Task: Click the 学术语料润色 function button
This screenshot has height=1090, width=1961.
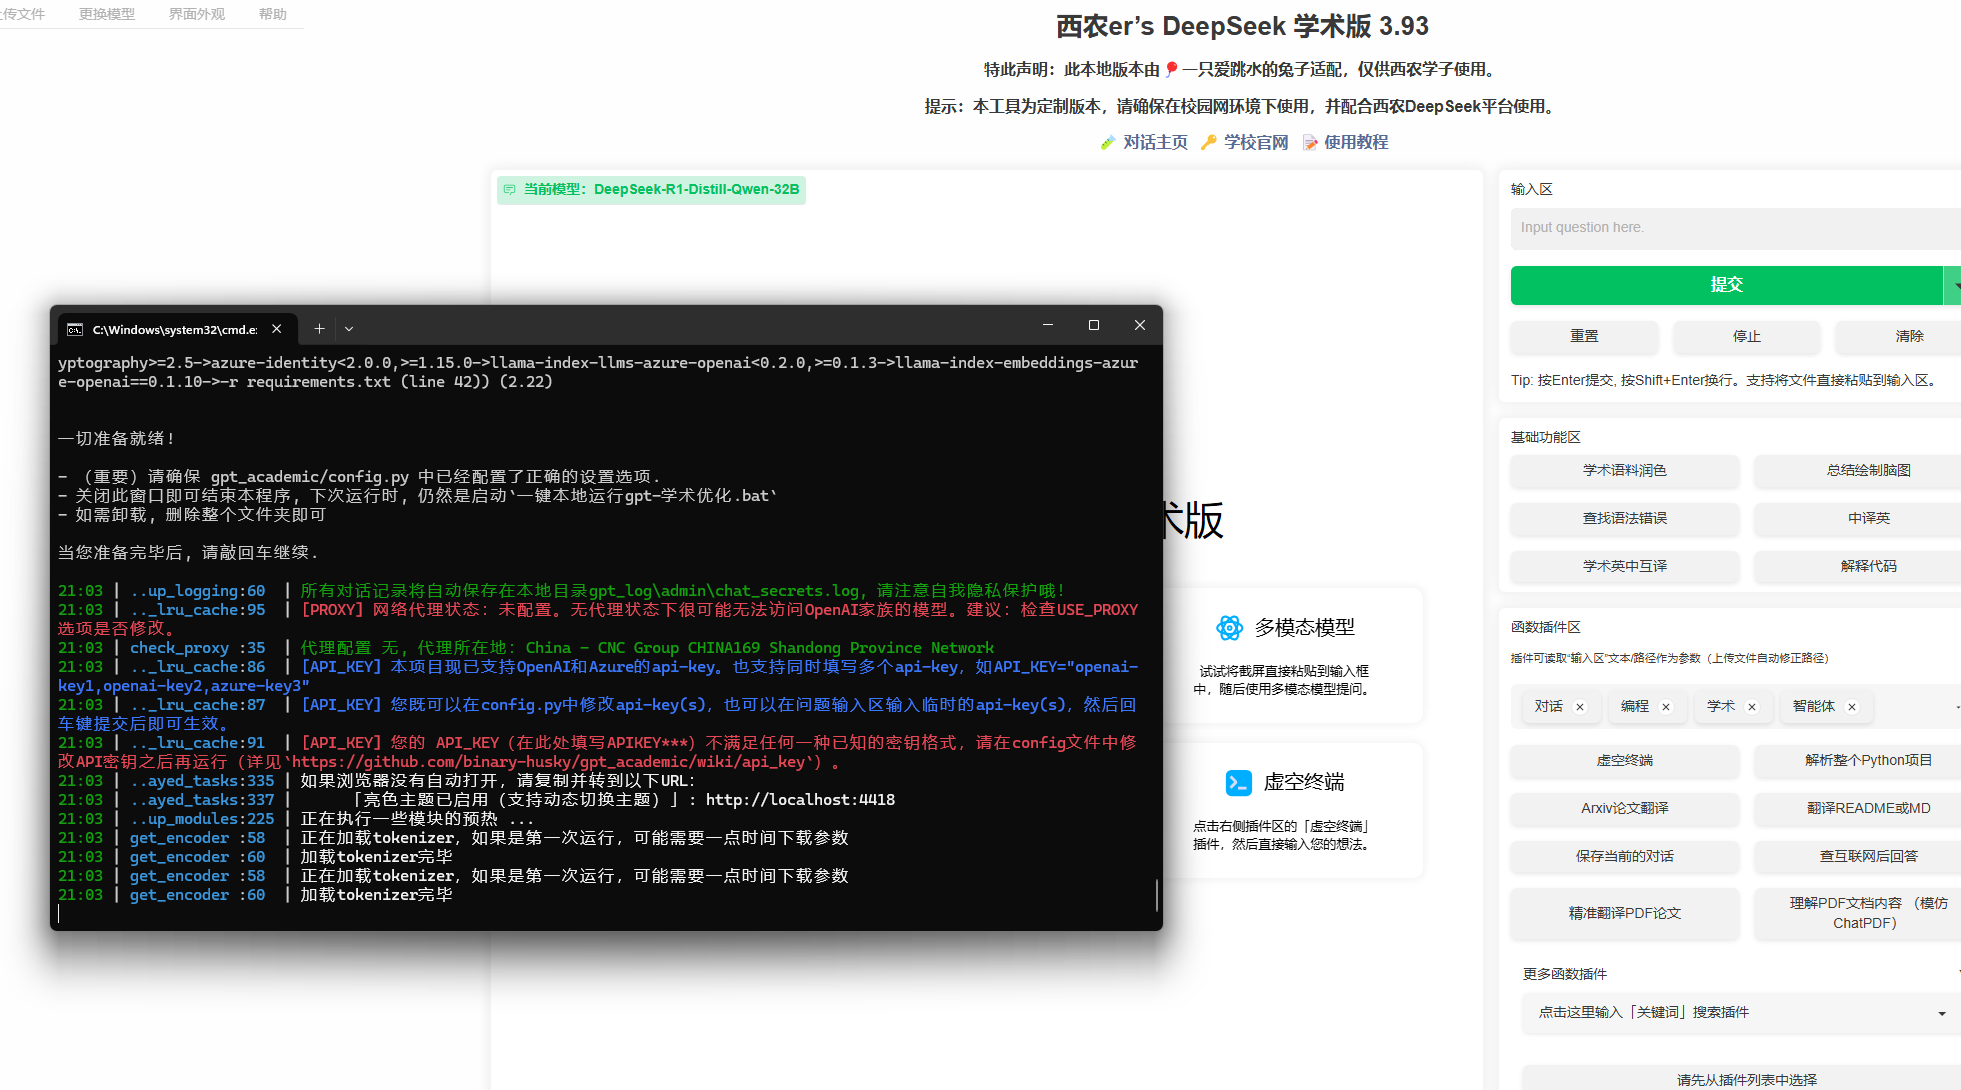Action: pyautogui.click(x=1625, y=471)
